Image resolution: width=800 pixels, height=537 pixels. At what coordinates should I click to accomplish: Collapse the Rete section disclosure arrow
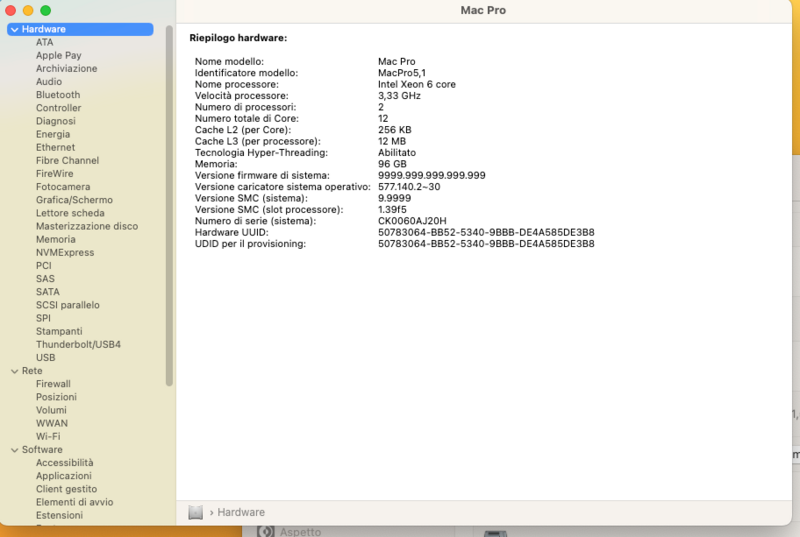[x=13, y=371]
